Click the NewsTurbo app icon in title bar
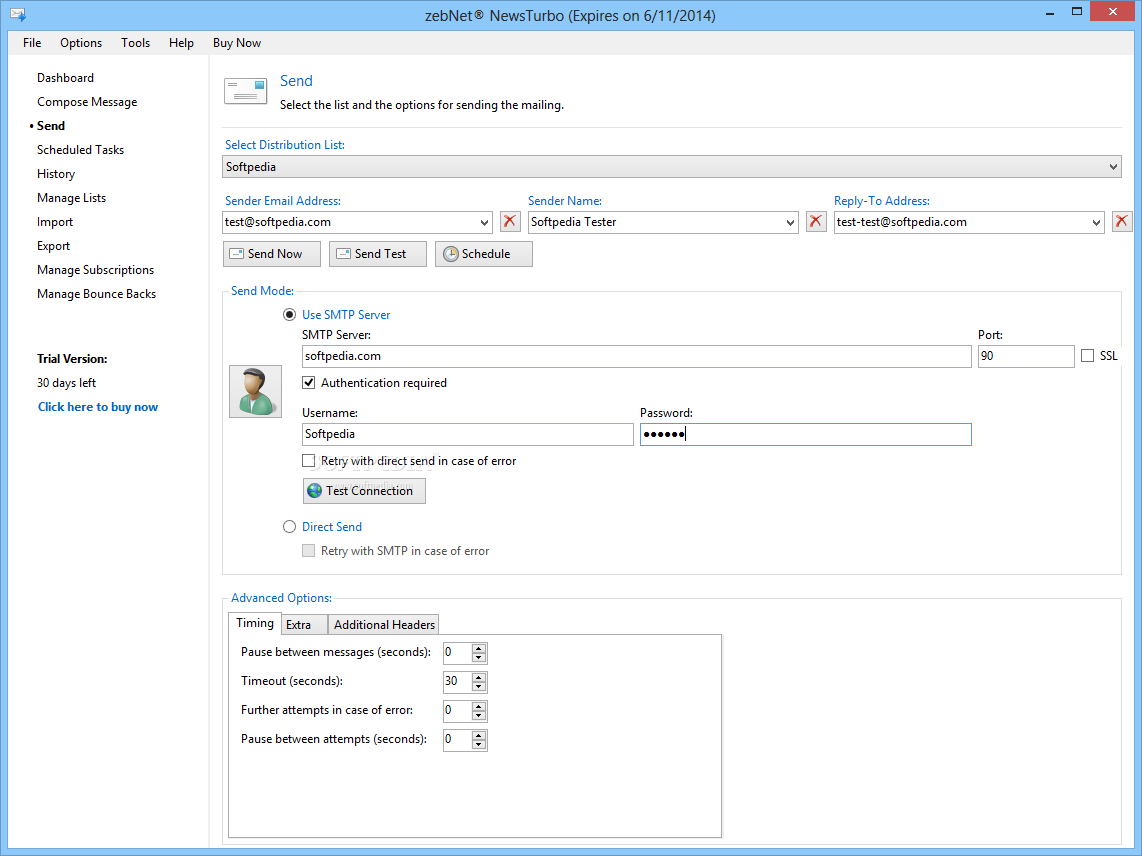The width and height of the screenshot is (1142, 856). [18, 14]
